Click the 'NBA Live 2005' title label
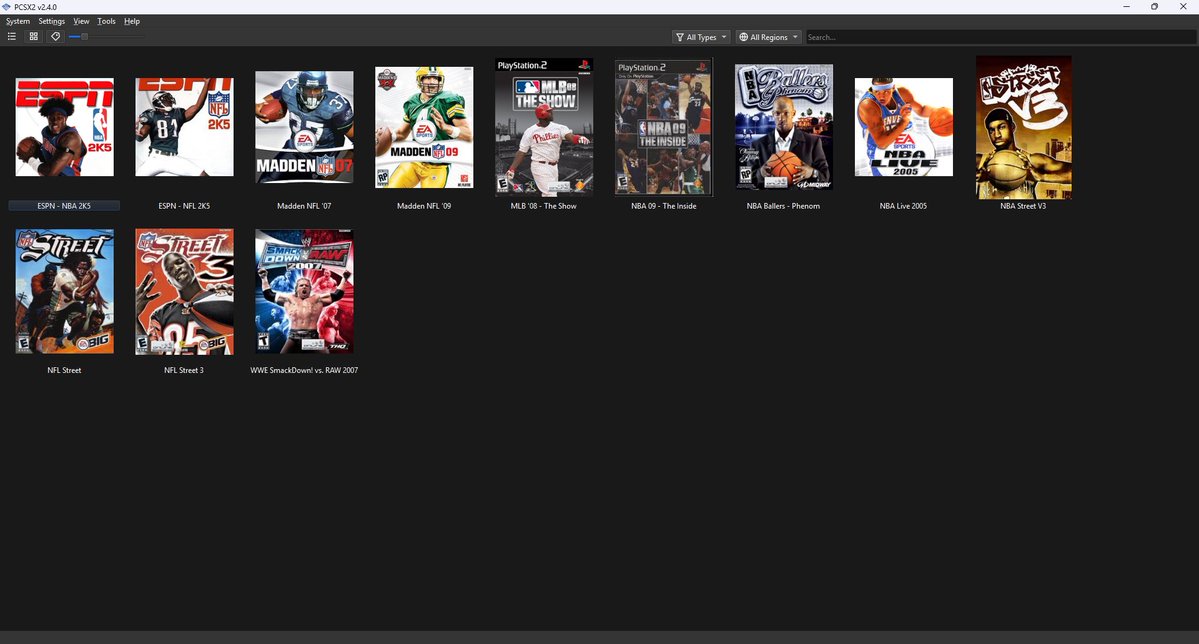The height and width of the screenshot is (644, 1199). pyautogui.click(x=903, y=206)
